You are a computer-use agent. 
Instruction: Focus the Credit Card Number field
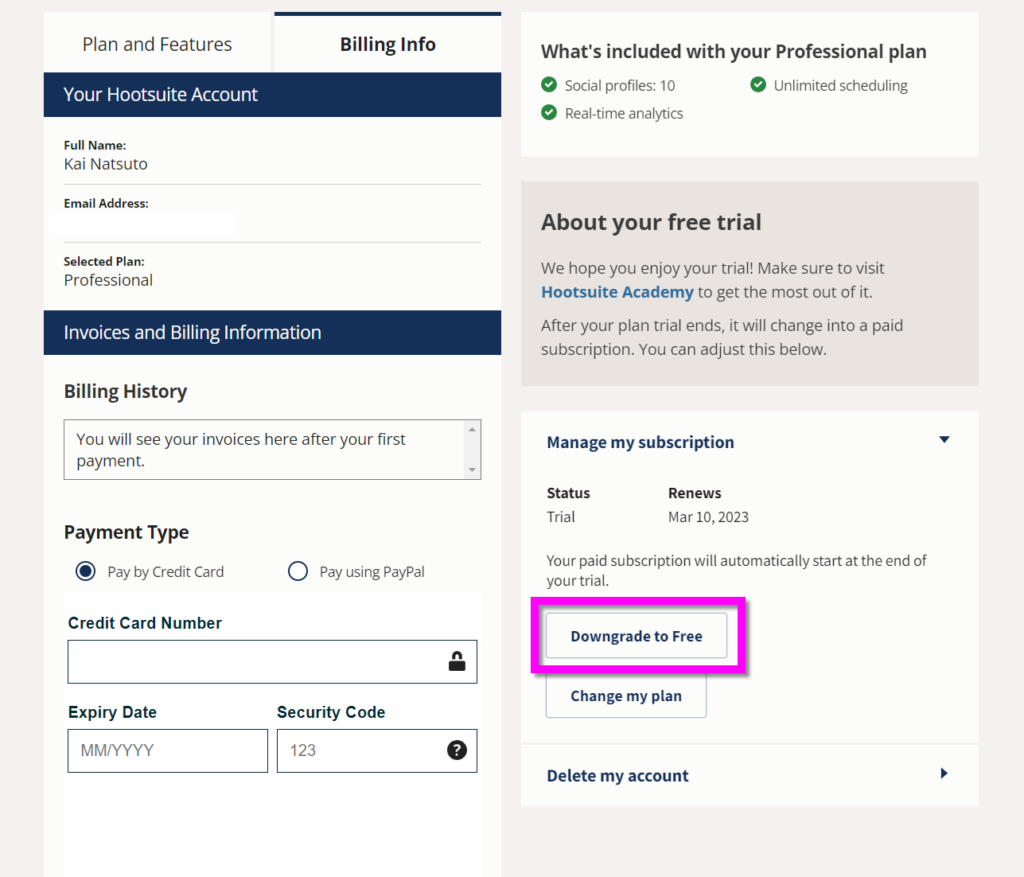pyautogui.click(x=272, y=662)
